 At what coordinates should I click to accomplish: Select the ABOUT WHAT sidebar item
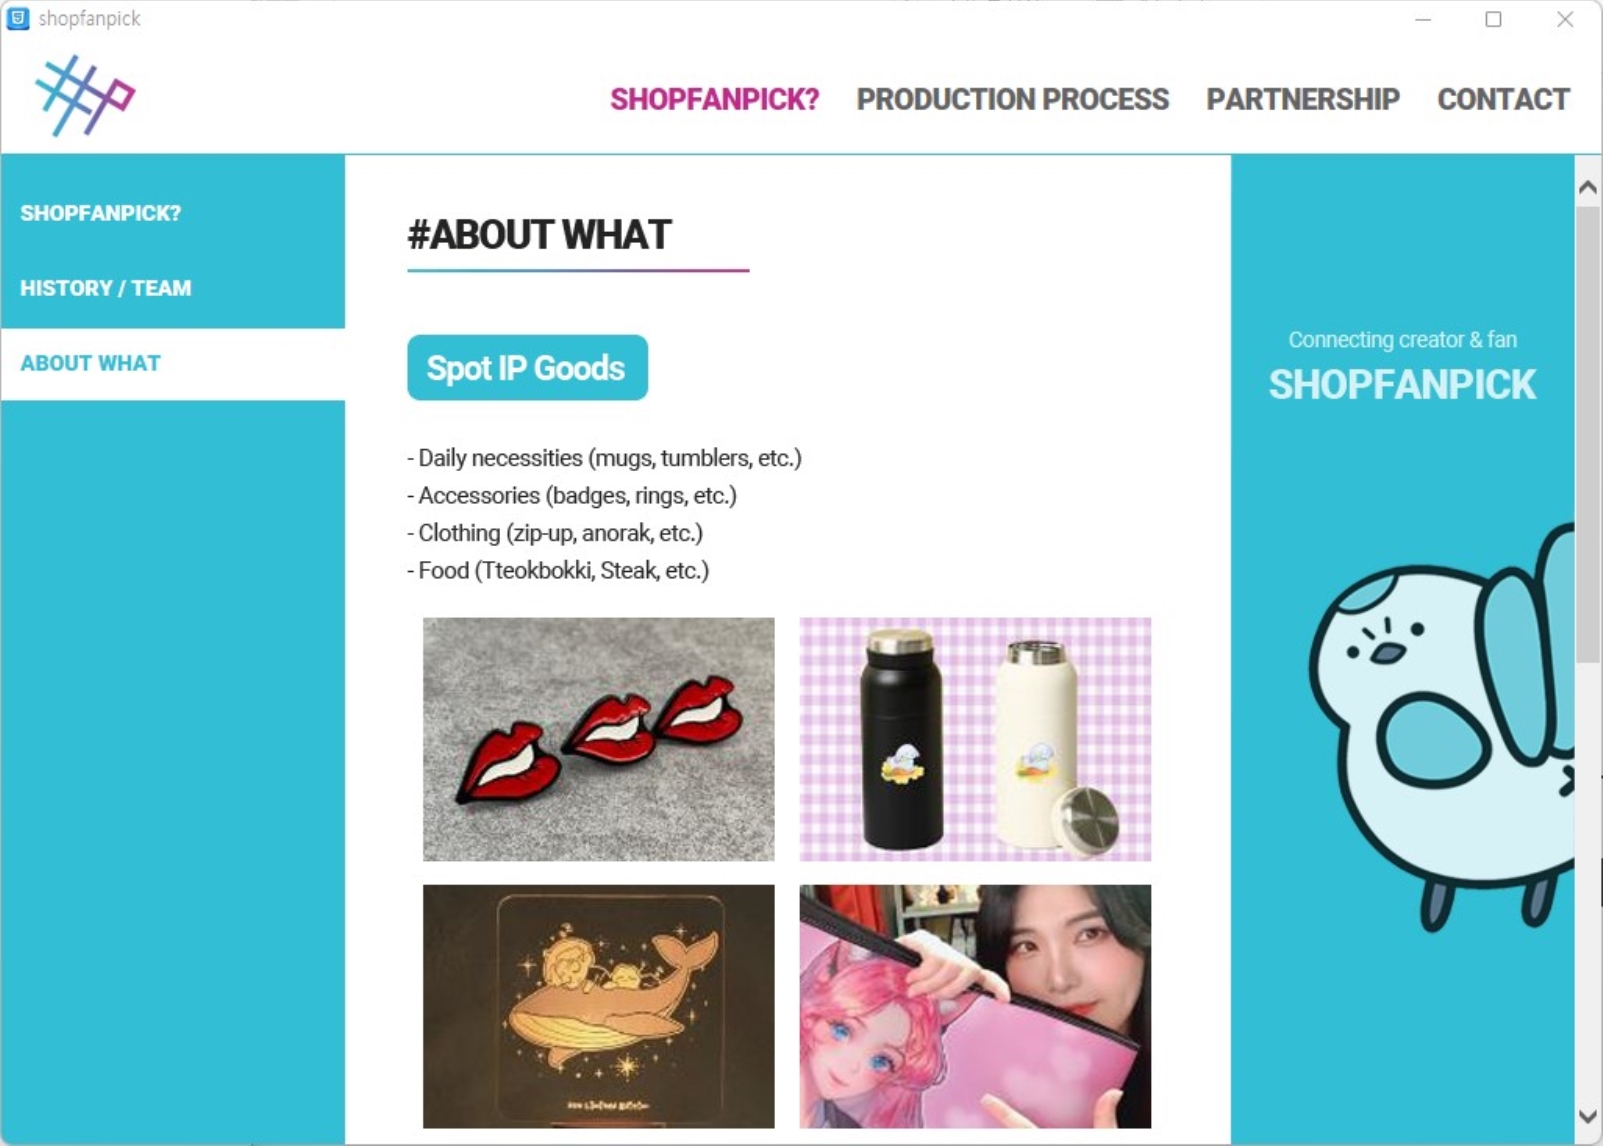point(173,363)
